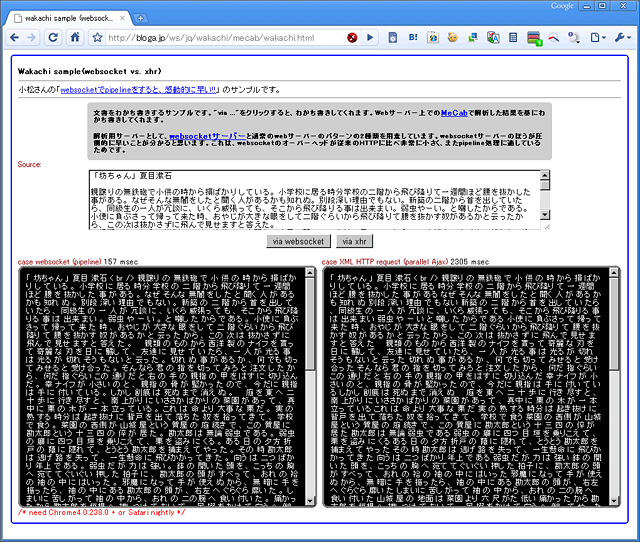Screen dimensions: 640x542
Task: Click the 'need Chrome4.0.238.0' footer note
Action: 101,513
